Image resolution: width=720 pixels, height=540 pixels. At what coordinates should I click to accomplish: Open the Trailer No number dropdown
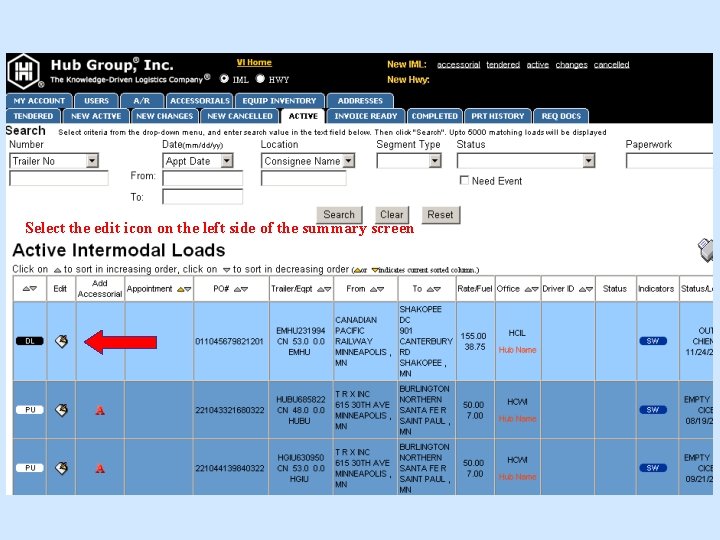(x=54, y=161)
